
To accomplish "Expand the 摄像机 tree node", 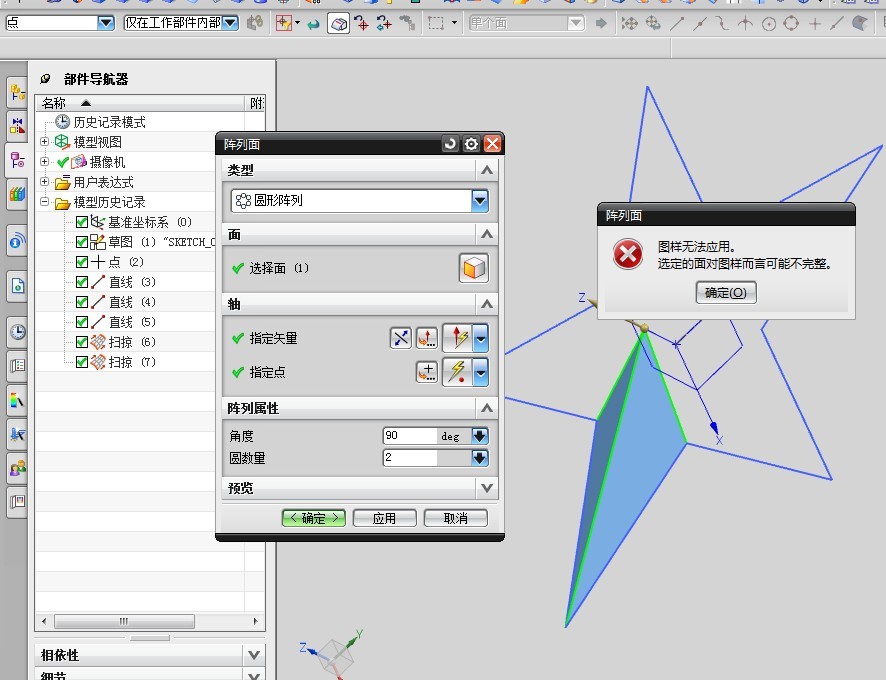I will (x=45, y=162).
